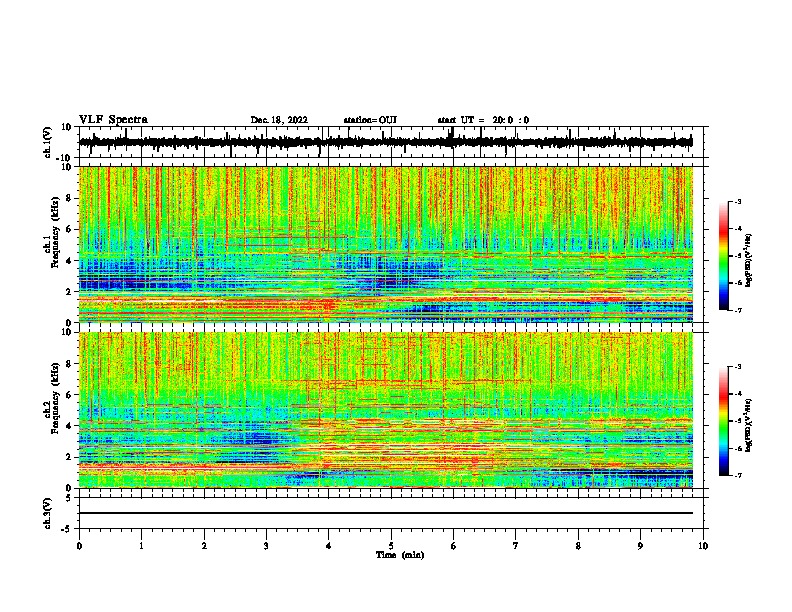Screen dimensions: 792x612
Task: Click the "ch.1(V)" waveform axis label
Action: [x=48, y=142]
